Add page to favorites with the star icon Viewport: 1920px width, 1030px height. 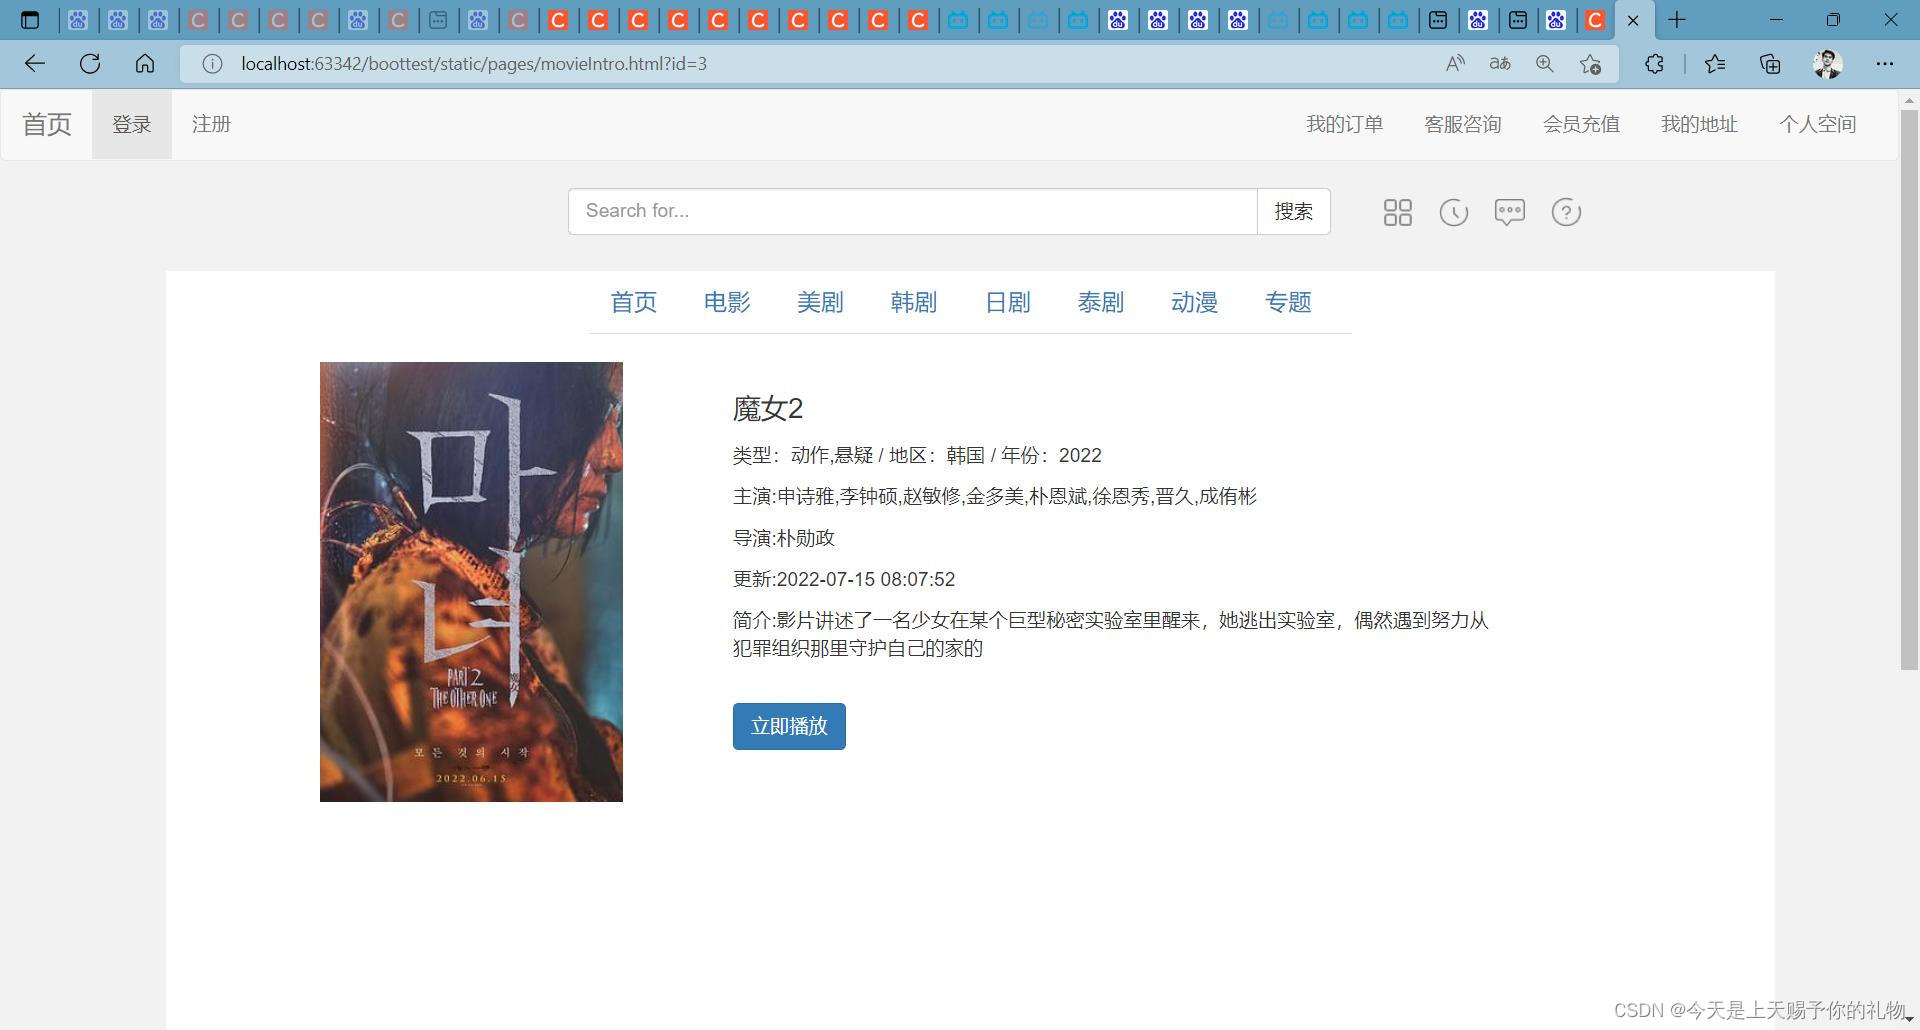tap(1590, 63)
